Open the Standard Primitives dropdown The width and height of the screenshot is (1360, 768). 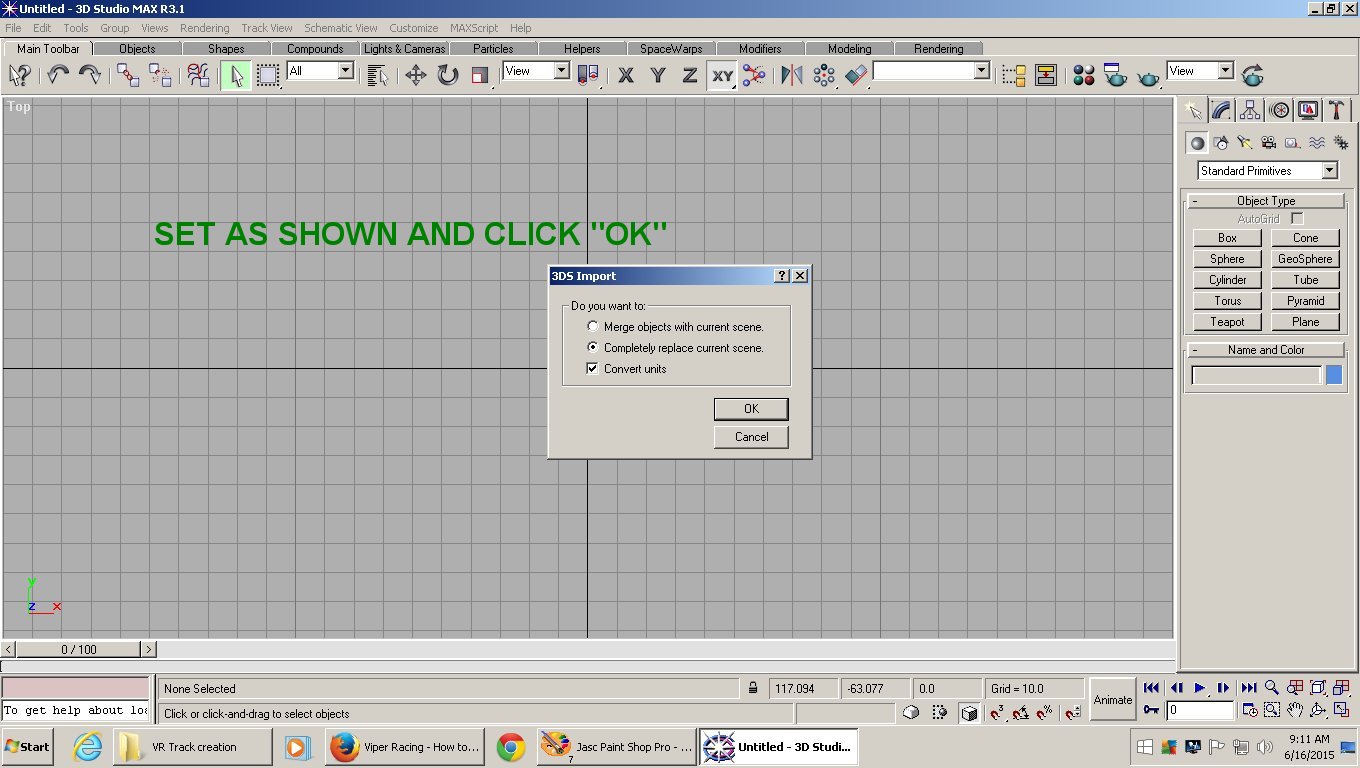click(1267, 171)
